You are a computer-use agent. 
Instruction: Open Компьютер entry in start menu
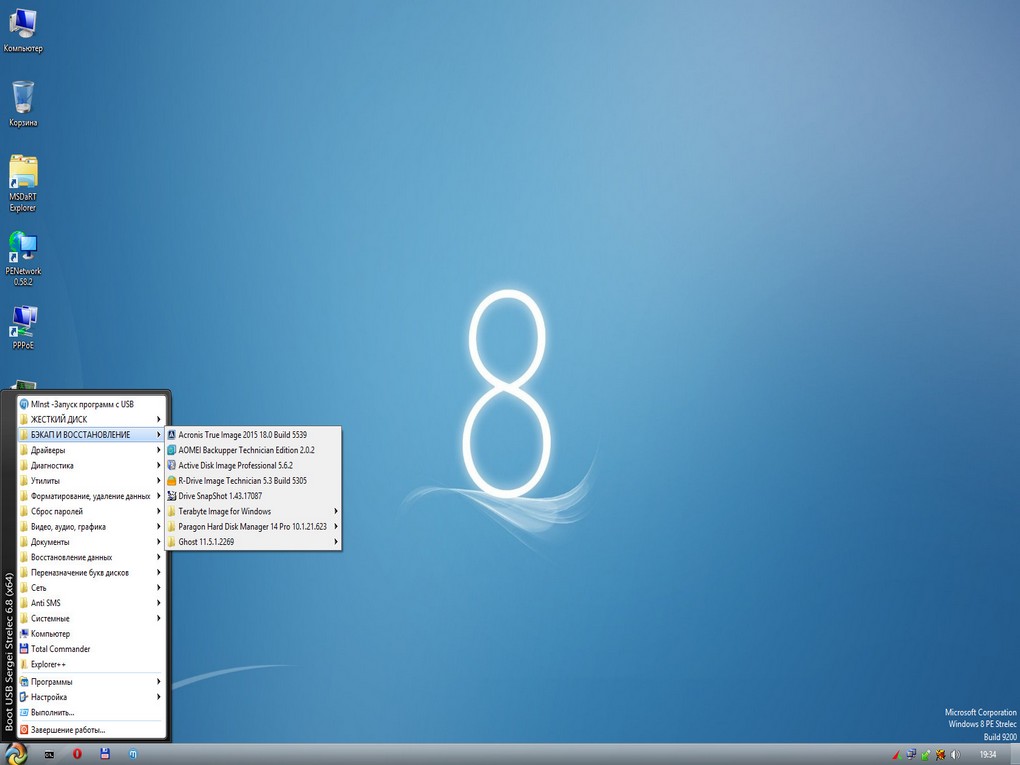[x=91, y=634]
